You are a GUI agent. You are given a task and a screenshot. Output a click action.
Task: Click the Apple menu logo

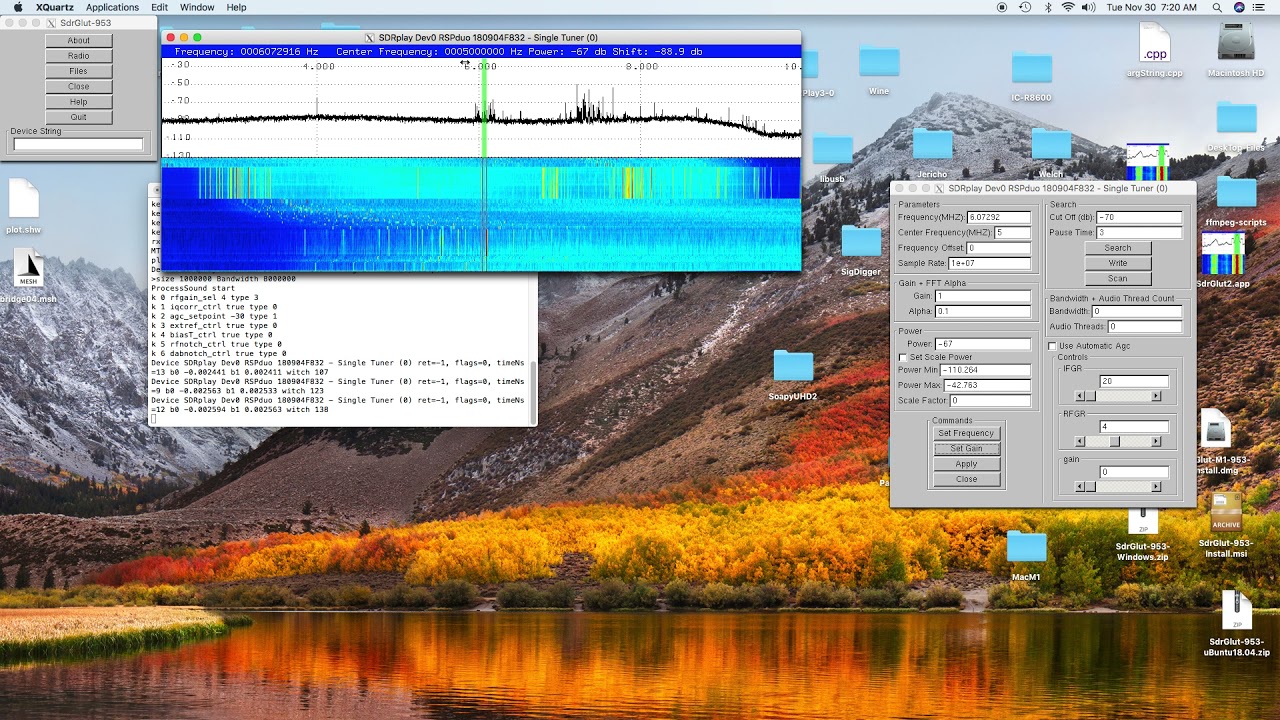click(x=18, y=7)
